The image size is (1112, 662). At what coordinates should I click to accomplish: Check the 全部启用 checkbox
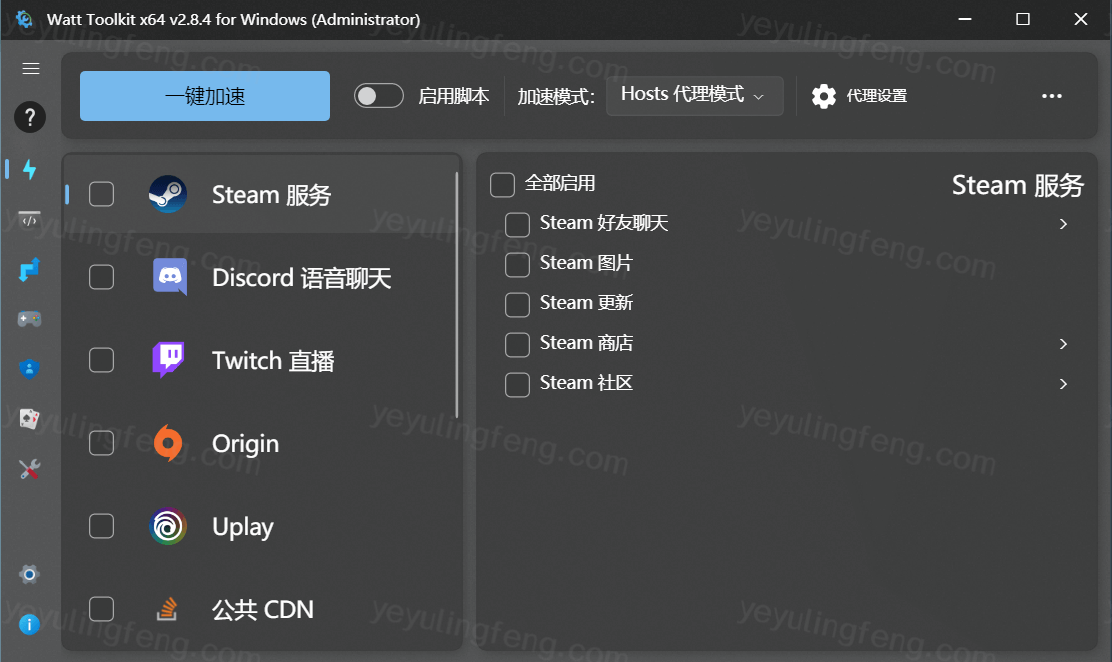coord(502,184)
